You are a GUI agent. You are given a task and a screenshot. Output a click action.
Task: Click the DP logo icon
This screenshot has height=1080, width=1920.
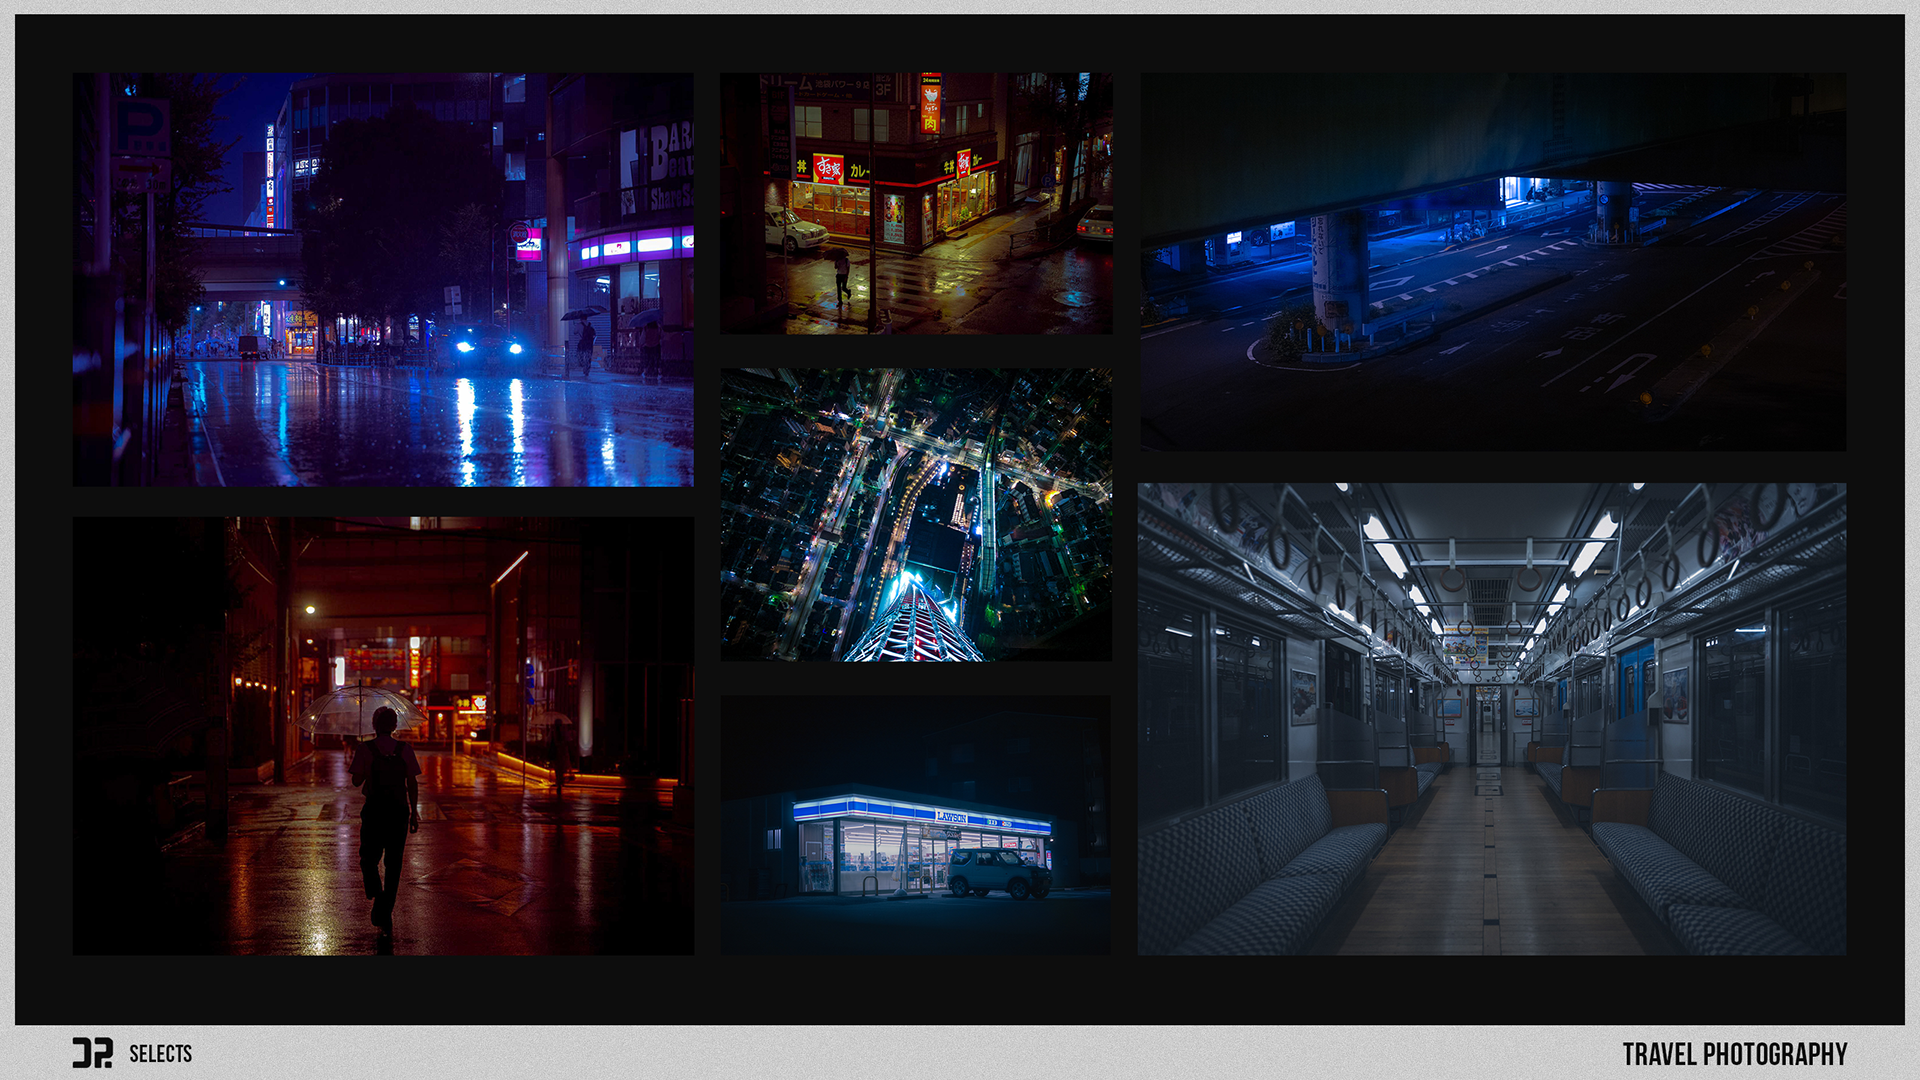(92, 1053)
